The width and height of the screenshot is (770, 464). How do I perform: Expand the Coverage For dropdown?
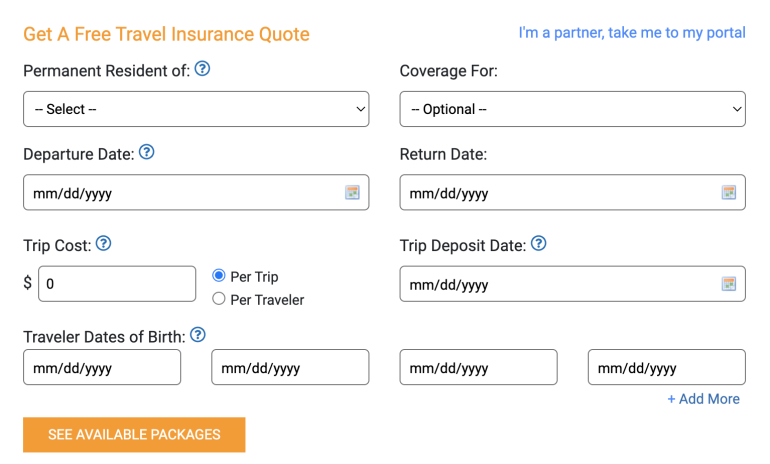click(x=572, y=109)
